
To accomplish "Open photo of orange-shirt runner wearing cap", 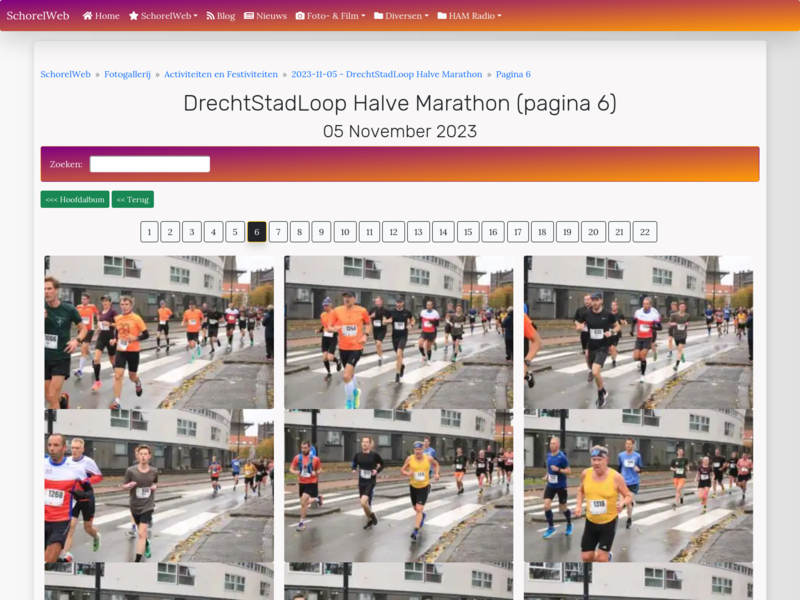I will [x=398, y=332].
